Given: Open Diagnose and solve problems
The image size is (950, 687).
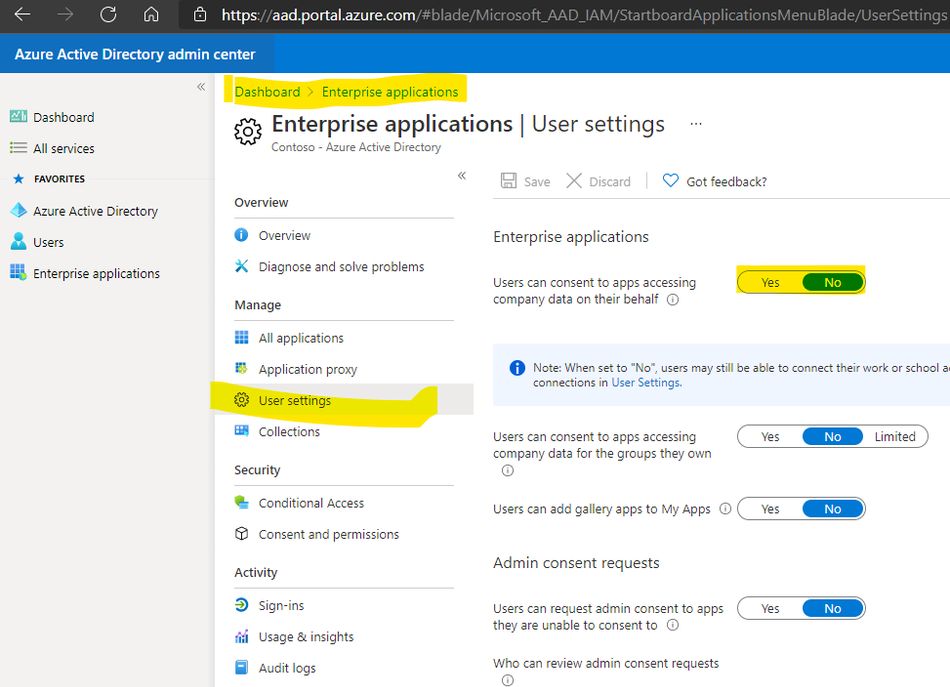Looking at the screenshot, I should tap(341, 267).
